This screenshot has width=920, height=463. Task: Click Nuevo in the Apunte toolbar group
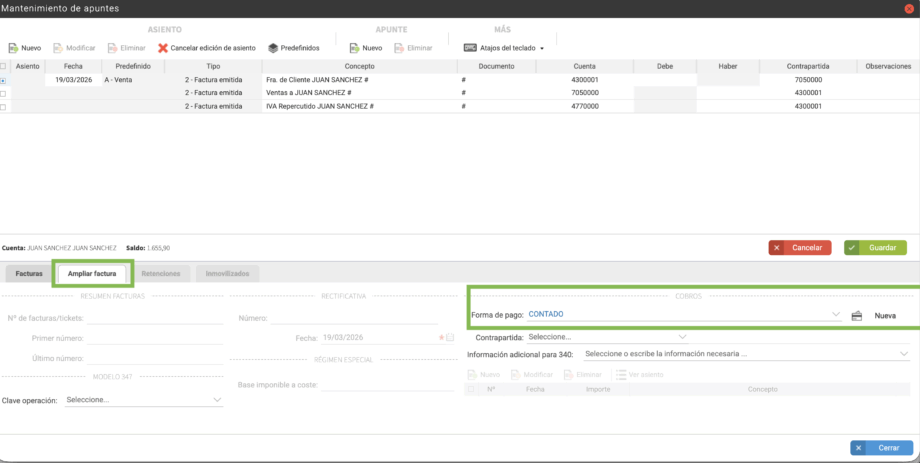point(365,47)
